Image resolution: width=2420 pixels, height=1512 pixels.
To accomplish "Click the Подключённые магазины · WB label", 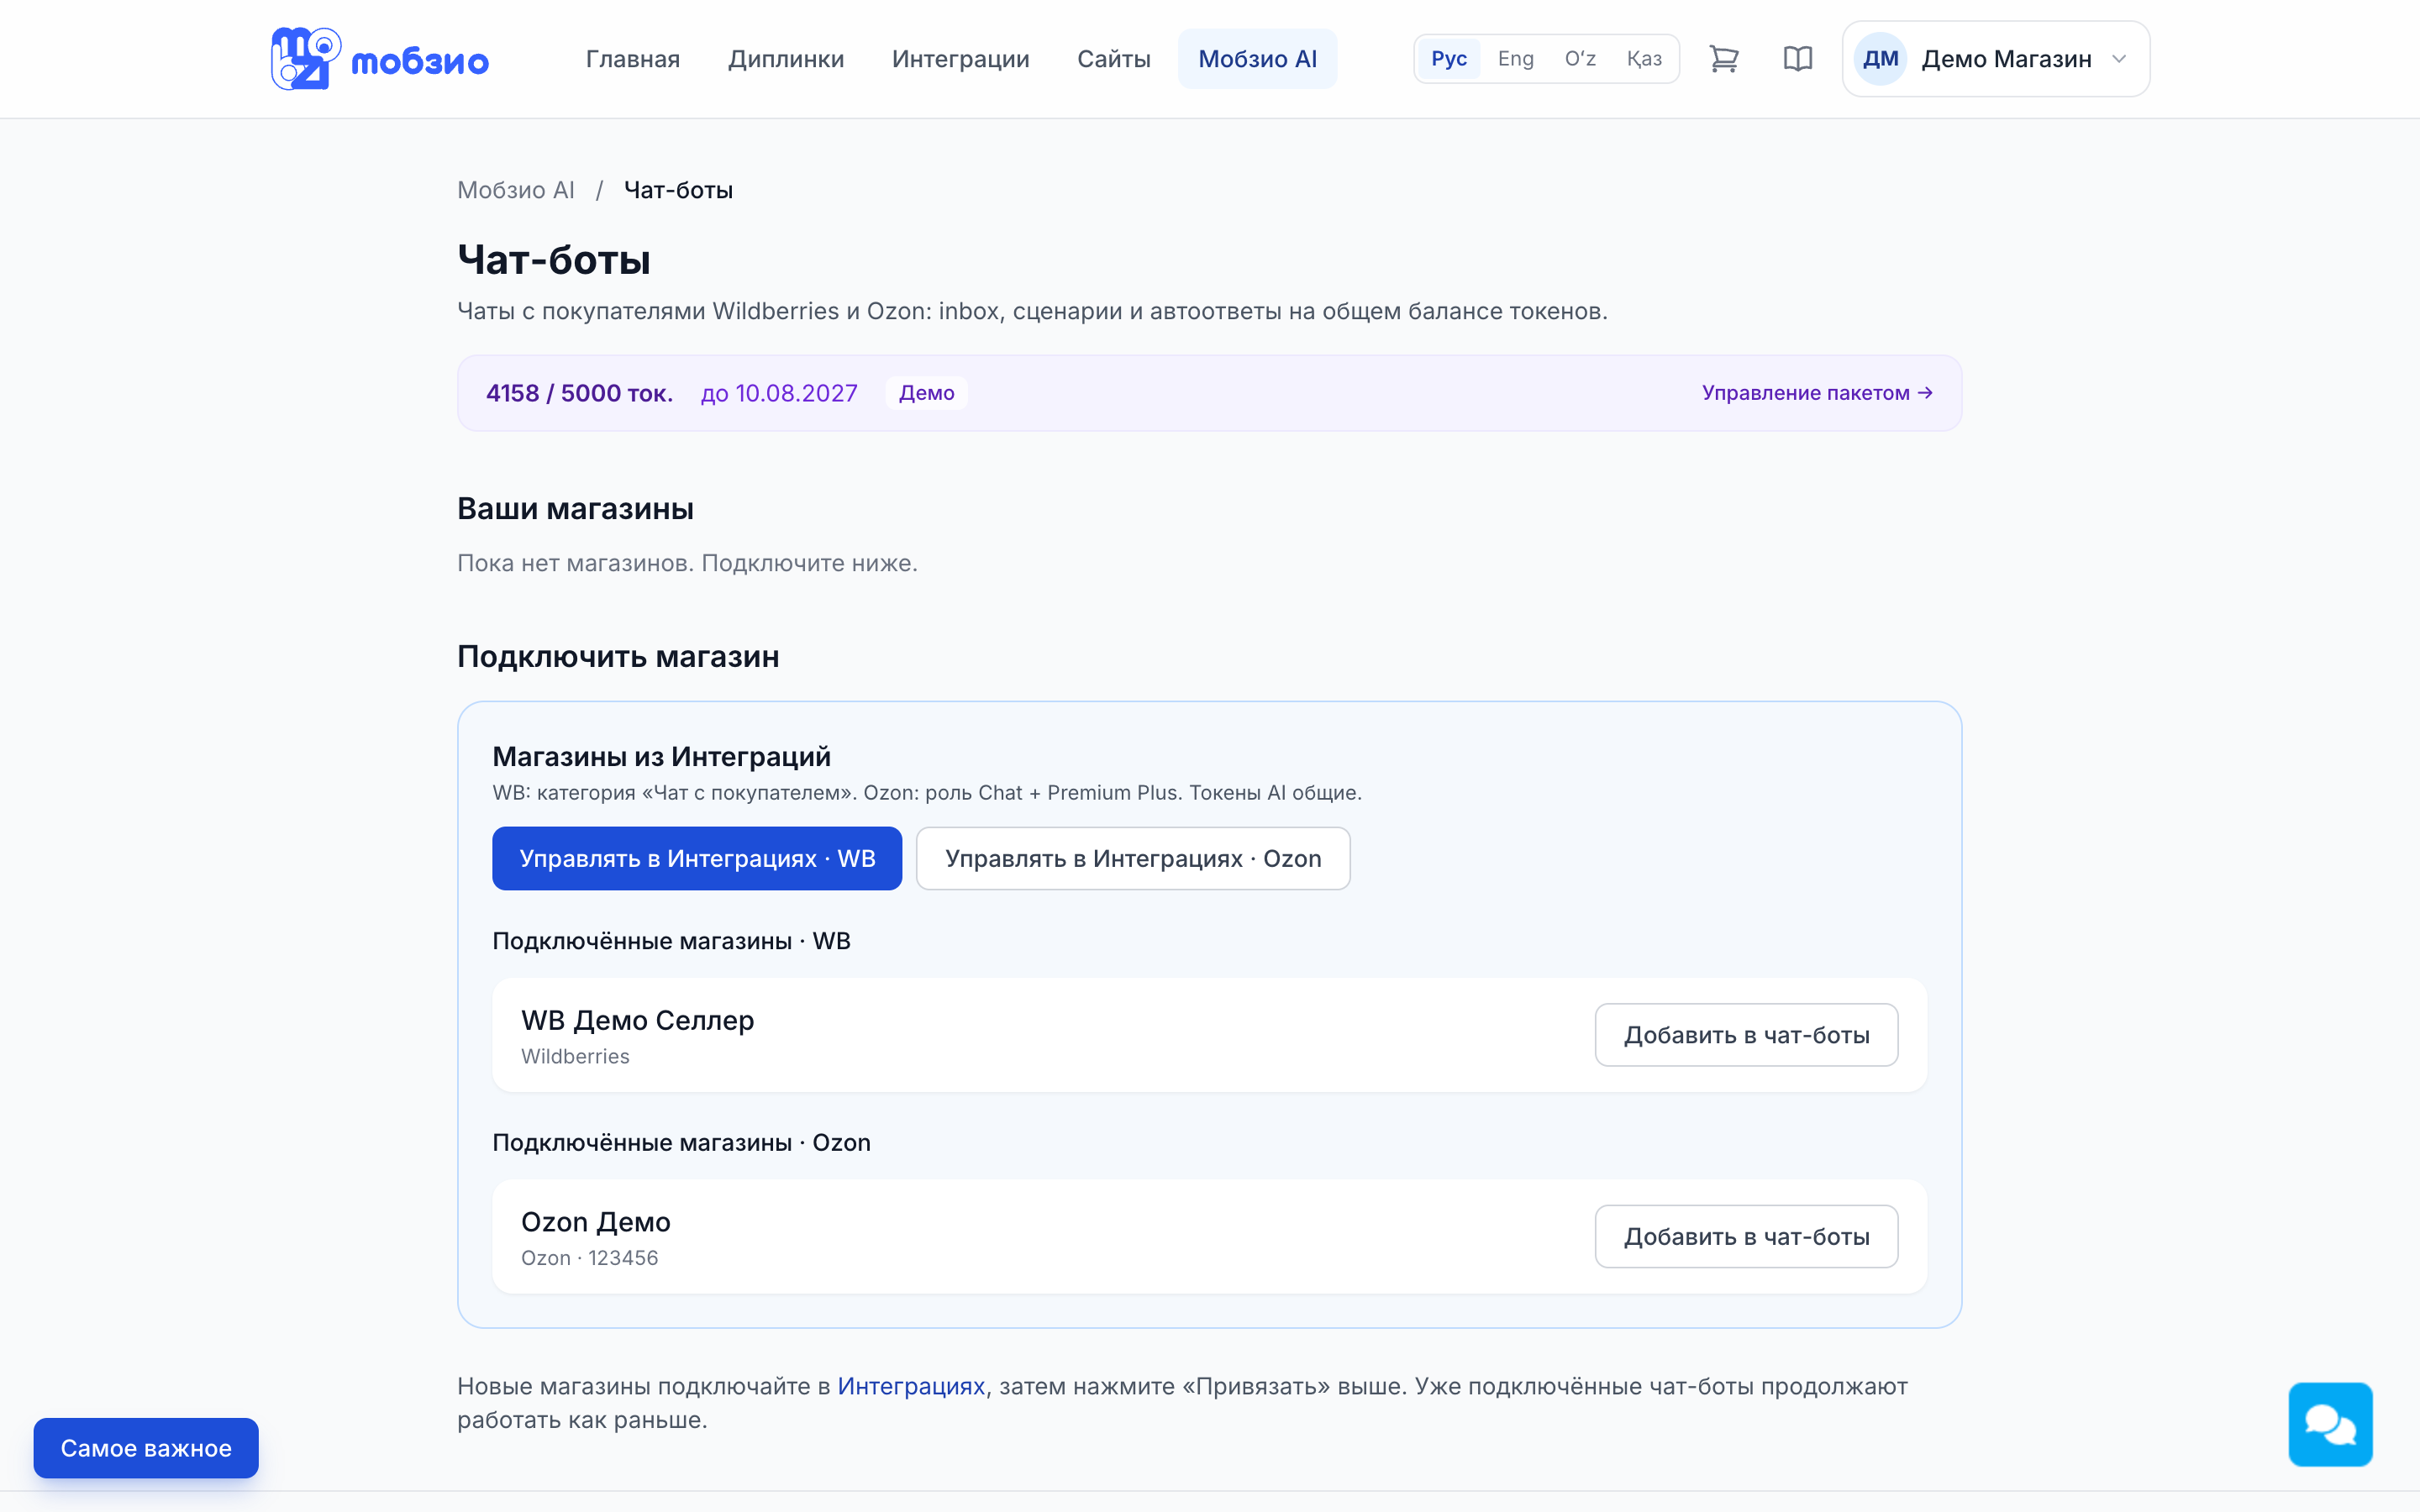I will [671, 941].
